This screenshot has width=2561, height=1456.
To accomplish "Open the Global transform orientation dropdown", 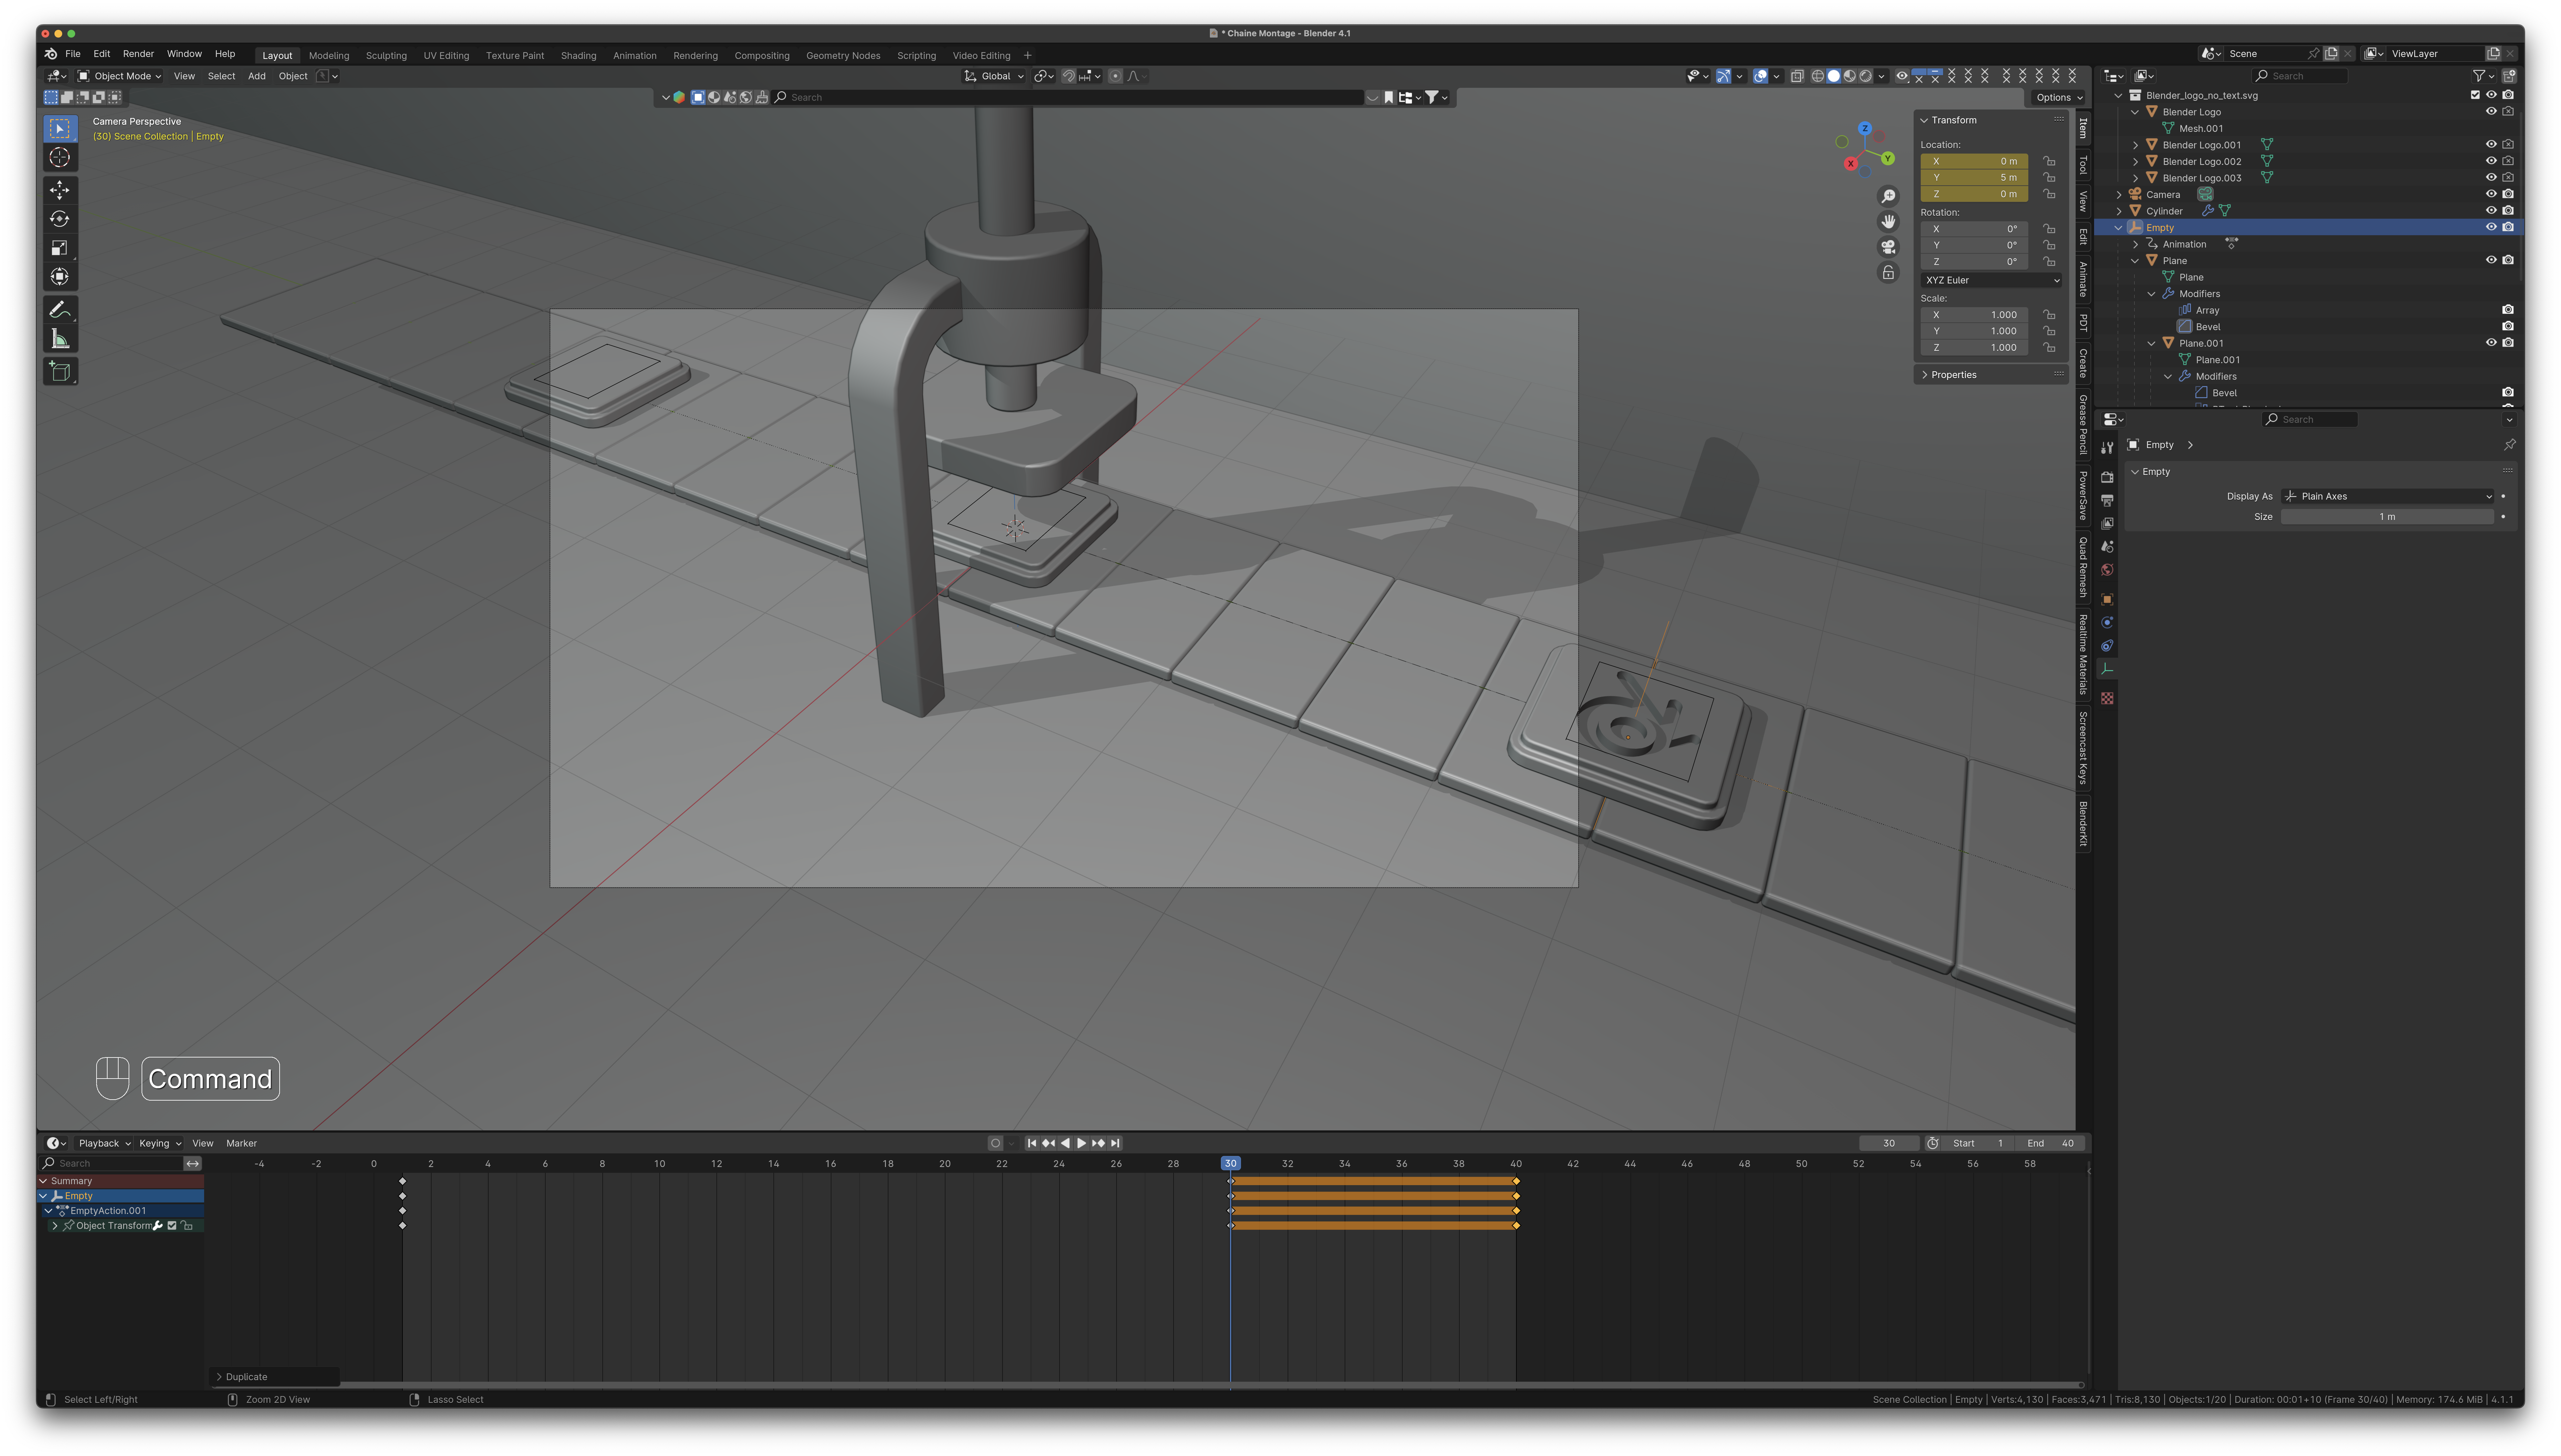I will [994, 76].
